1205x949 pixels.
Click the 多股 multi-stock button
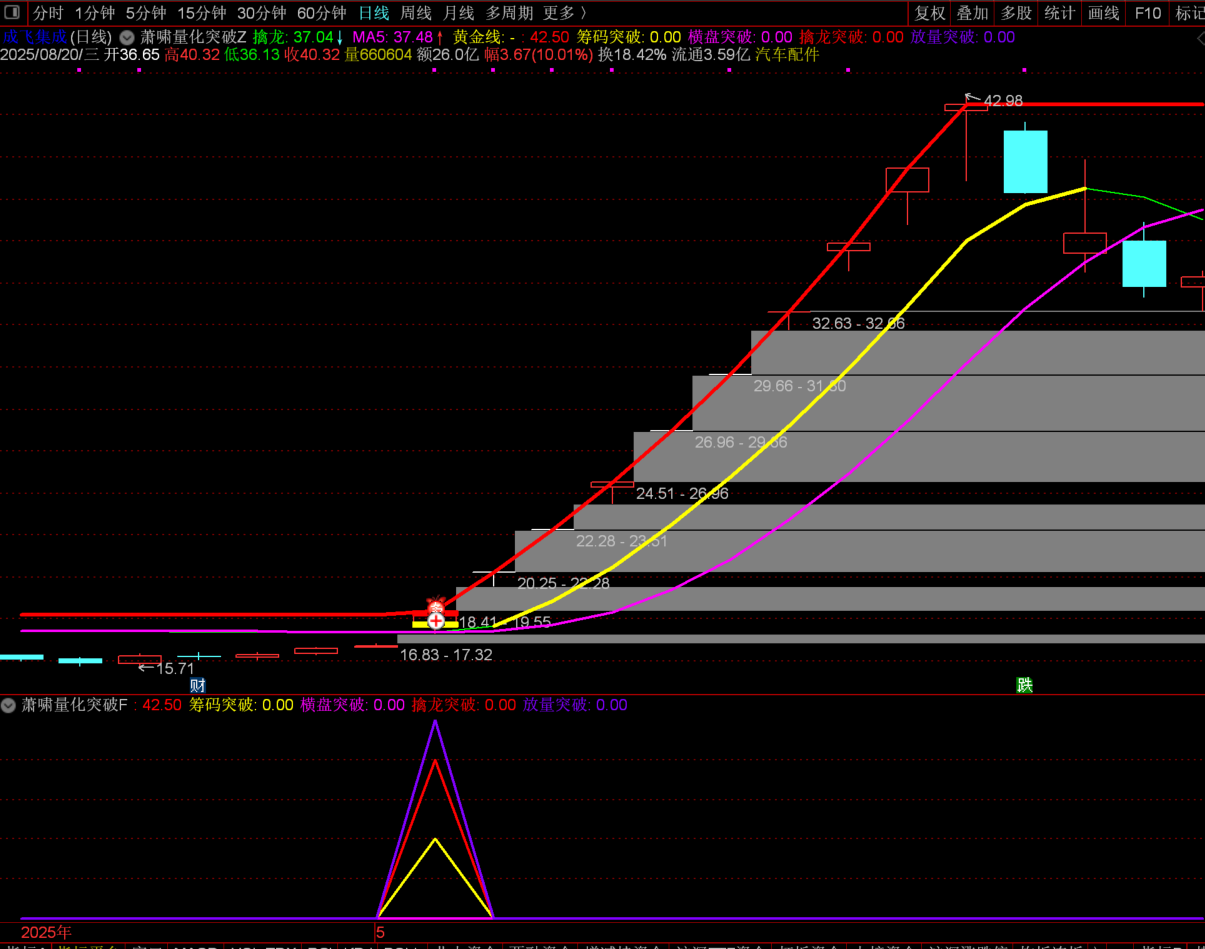[x=1016, y=13]
